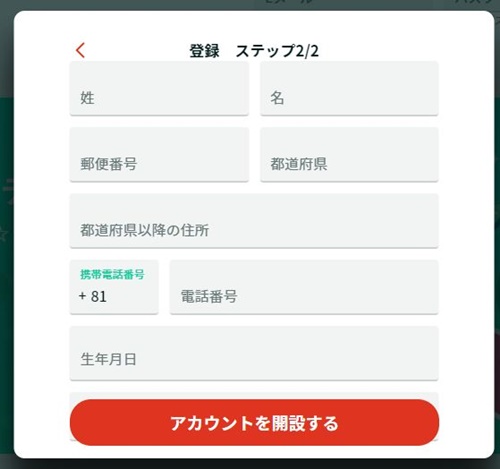Select the partially hidden field below 生年月日

coord(254,396)
